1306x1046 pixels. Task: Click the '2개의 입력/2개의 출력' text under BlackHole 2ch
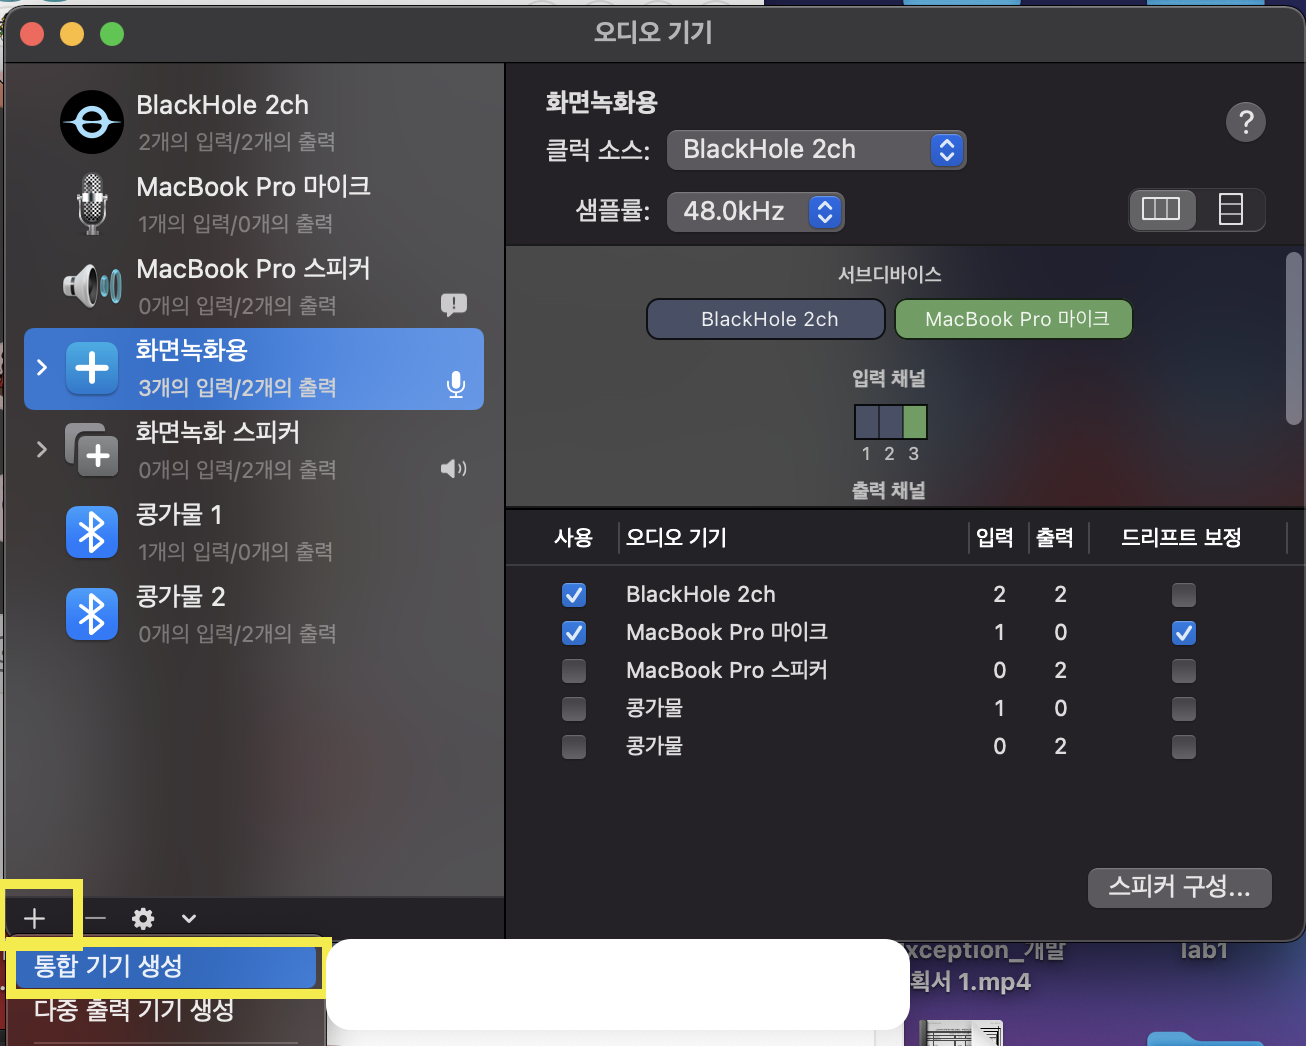pyautogui.click(x=237, y=142)
